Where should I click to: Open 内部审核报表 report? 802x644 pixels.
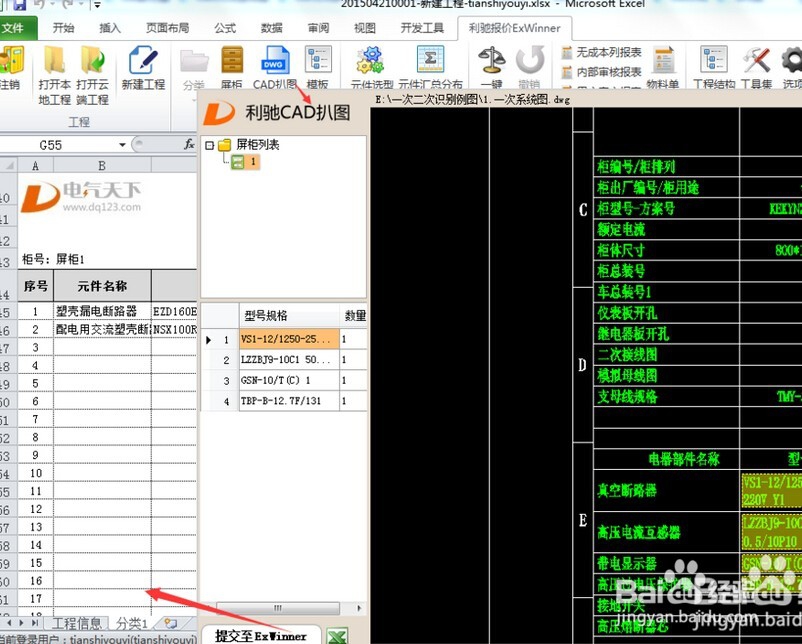pyautogui.click(x=602, y=72)
